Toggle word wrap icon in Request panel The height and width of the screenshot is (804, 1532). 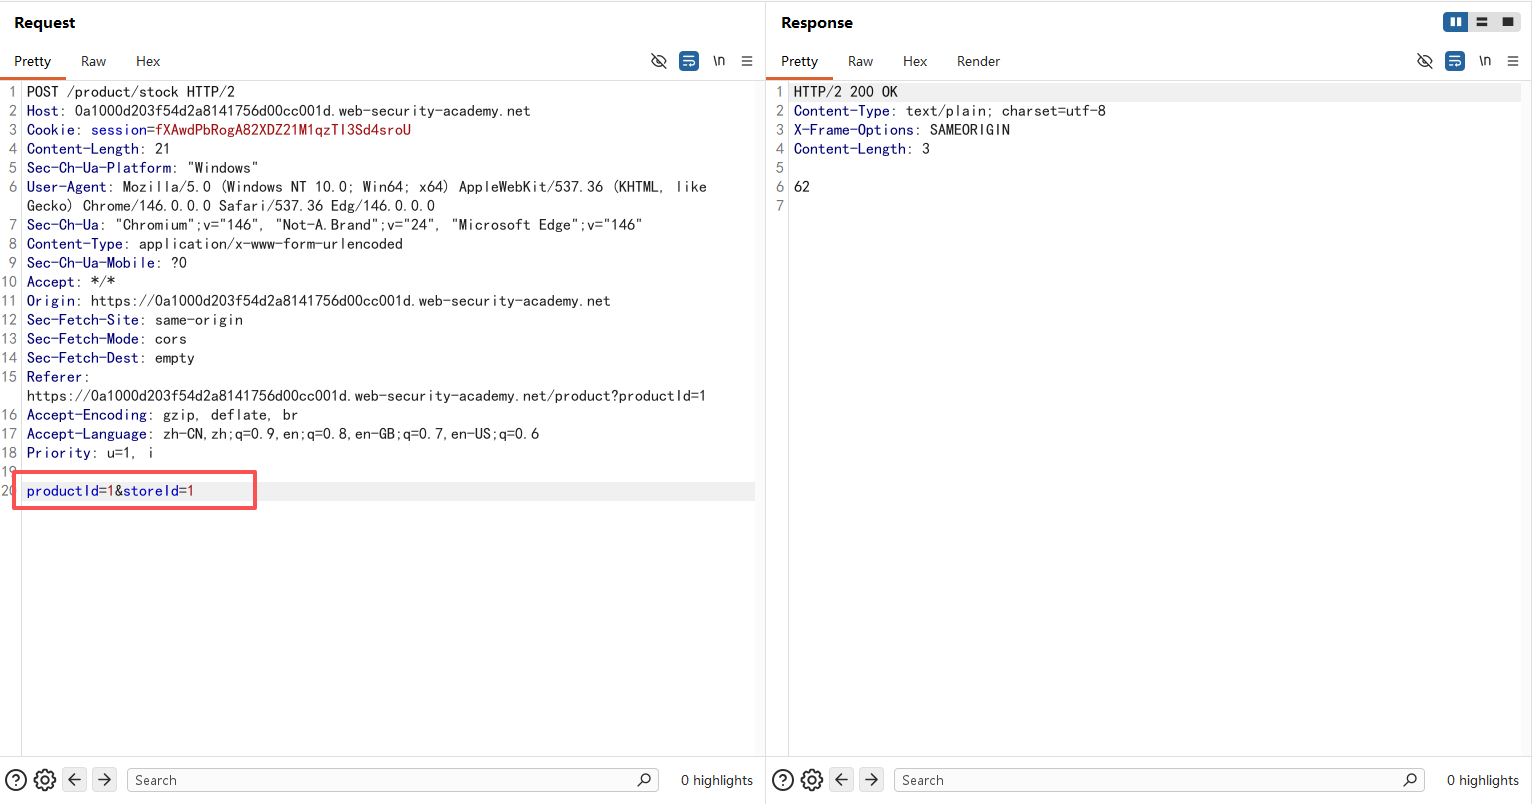point(689,61)
